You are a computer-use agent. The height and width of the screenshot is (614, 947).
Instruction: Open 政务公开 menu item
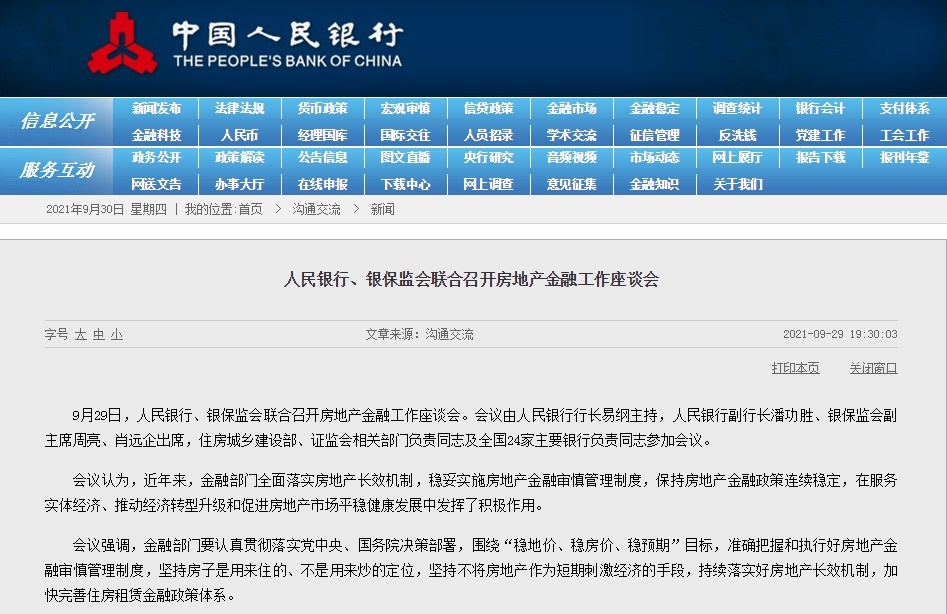pos(156,158)
